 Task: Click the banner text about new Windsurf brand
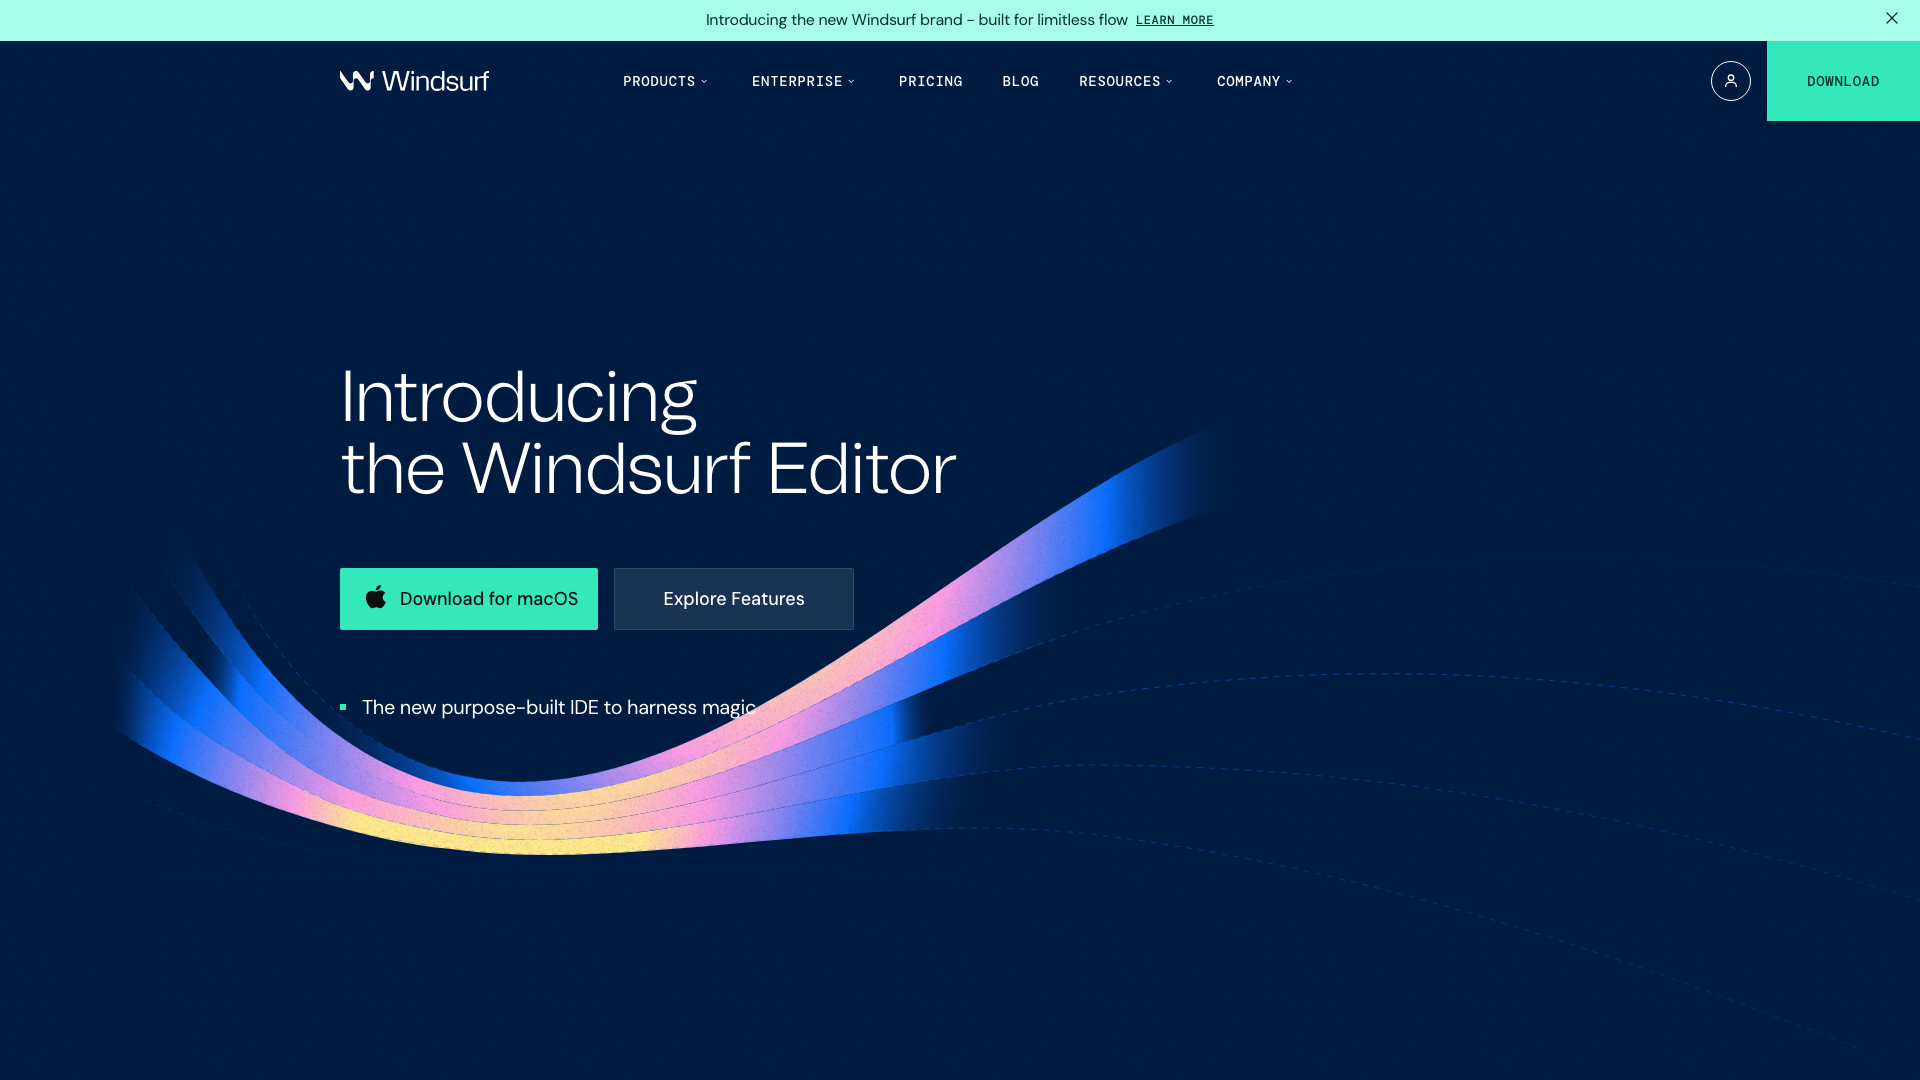click(916, 20)
